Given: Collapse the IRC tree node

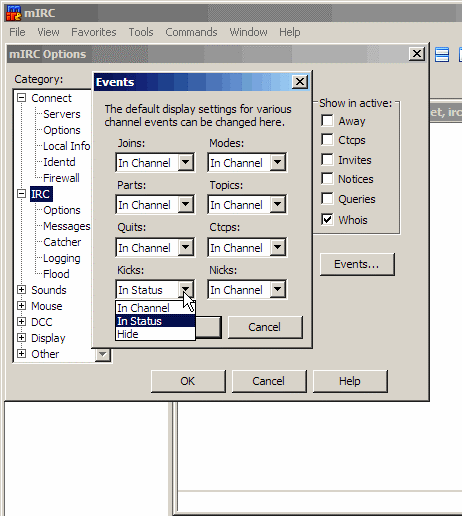Looking at the screenshot, I should pyautogui.click(x=22, y=194).
